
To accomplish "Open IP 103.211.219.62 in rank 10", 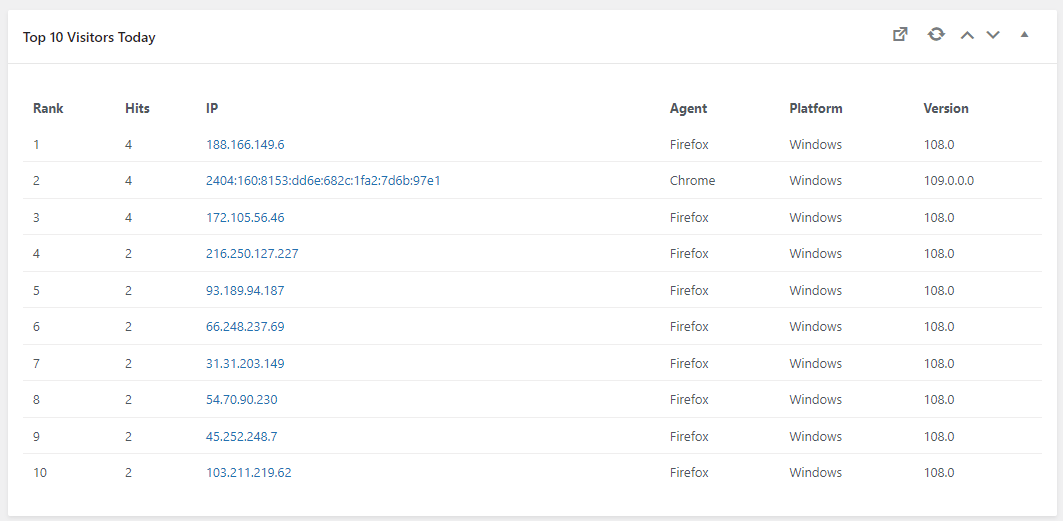I will (x=249, y=473).
